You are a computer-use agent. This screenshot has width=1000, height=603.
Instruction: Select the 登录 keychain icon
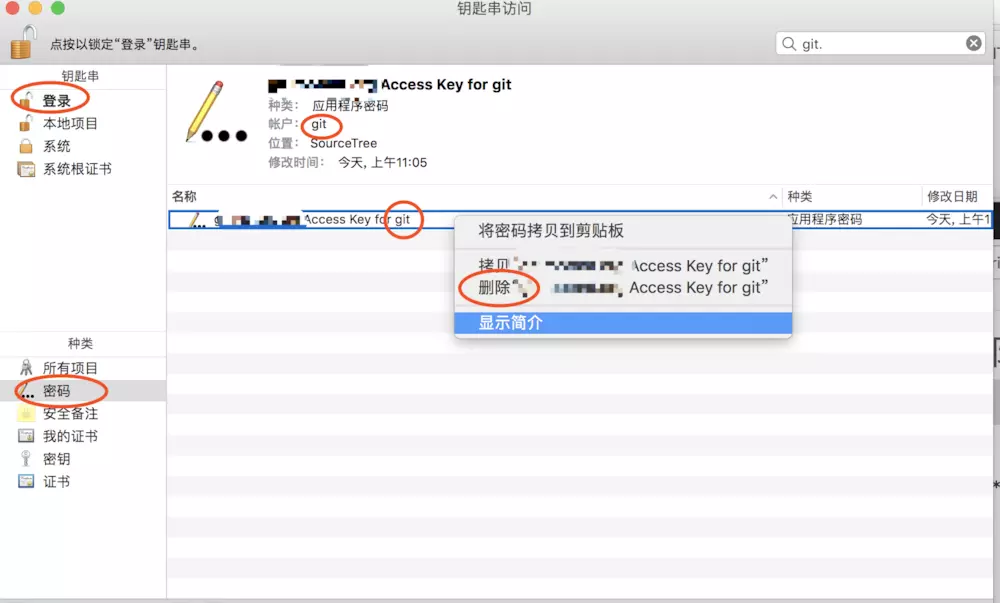26,101
